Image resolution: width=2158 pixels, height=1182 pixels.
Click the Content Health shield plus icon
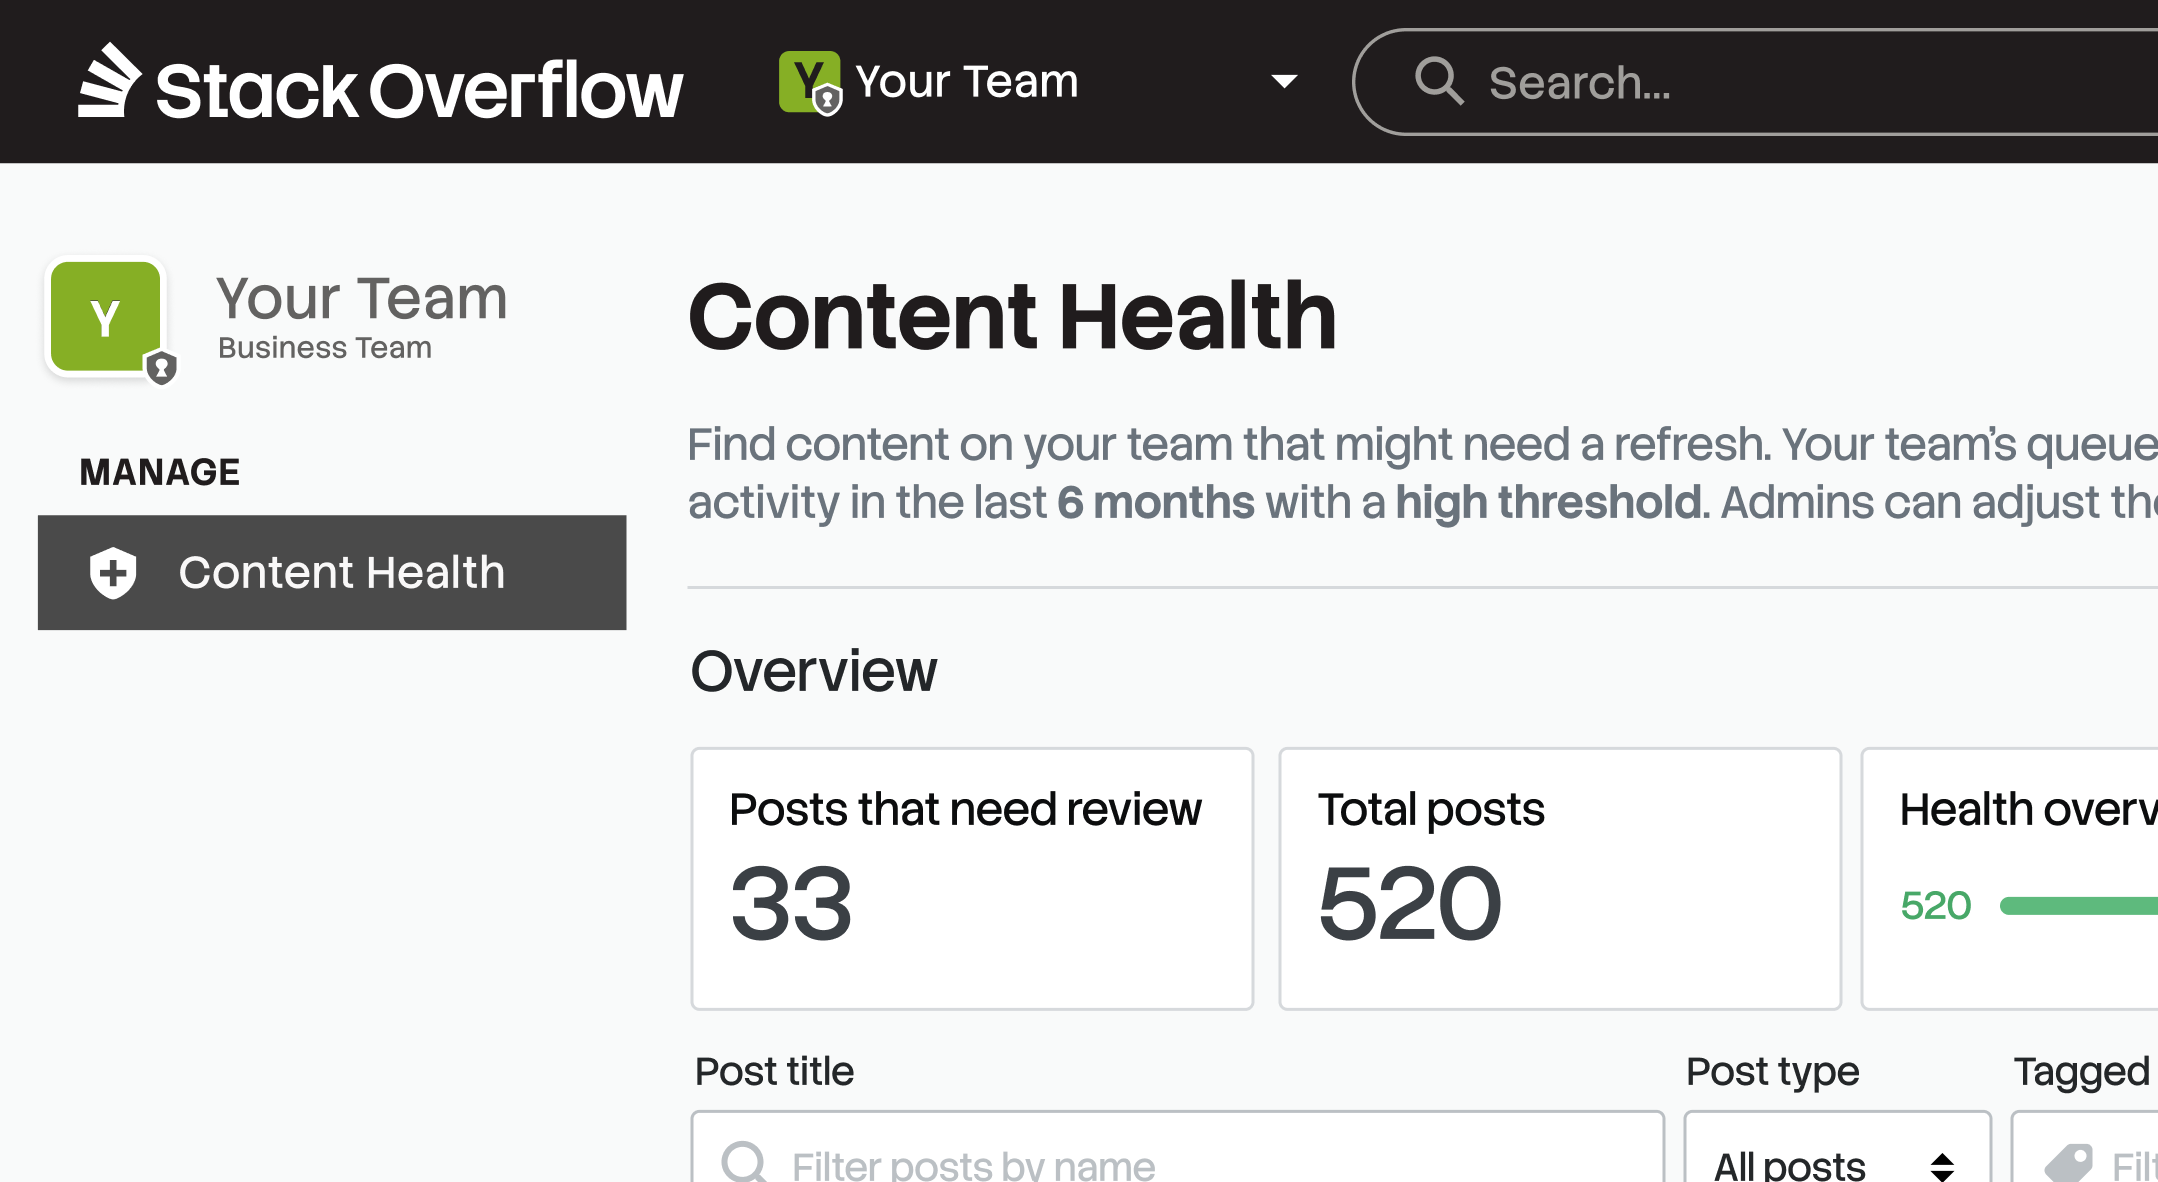pos(113,573)
